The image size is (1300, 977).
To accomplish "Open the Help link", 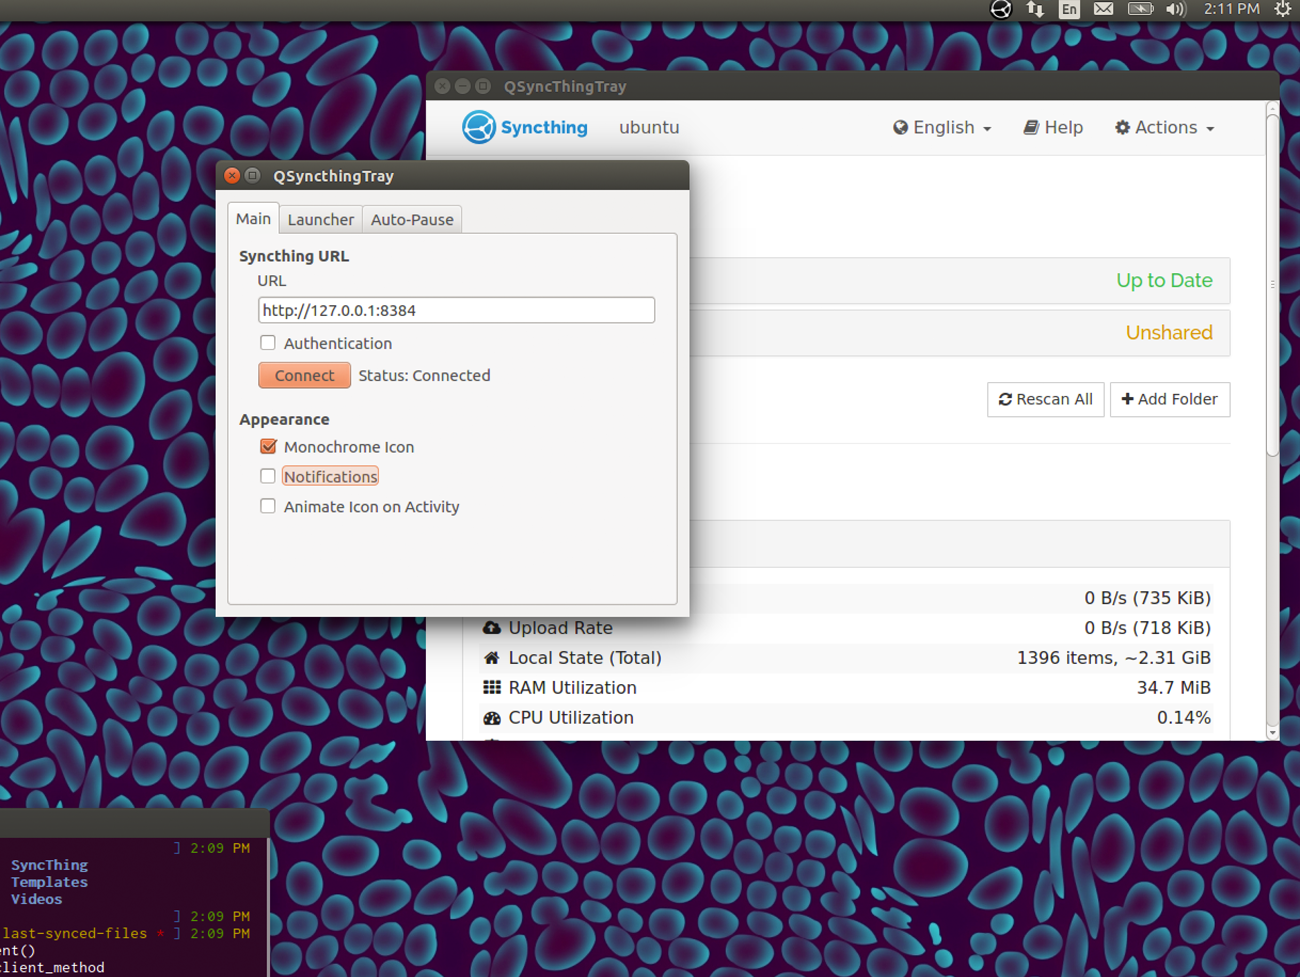I will pyautogui.click(x=1053, y=128).
